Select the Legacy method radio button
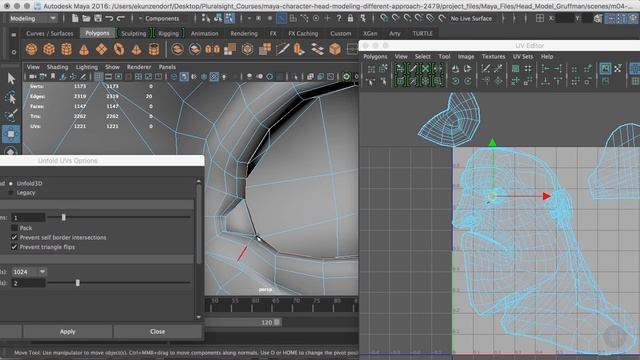The height and width of the screenshot is (360, 640). tap(11, 193)
